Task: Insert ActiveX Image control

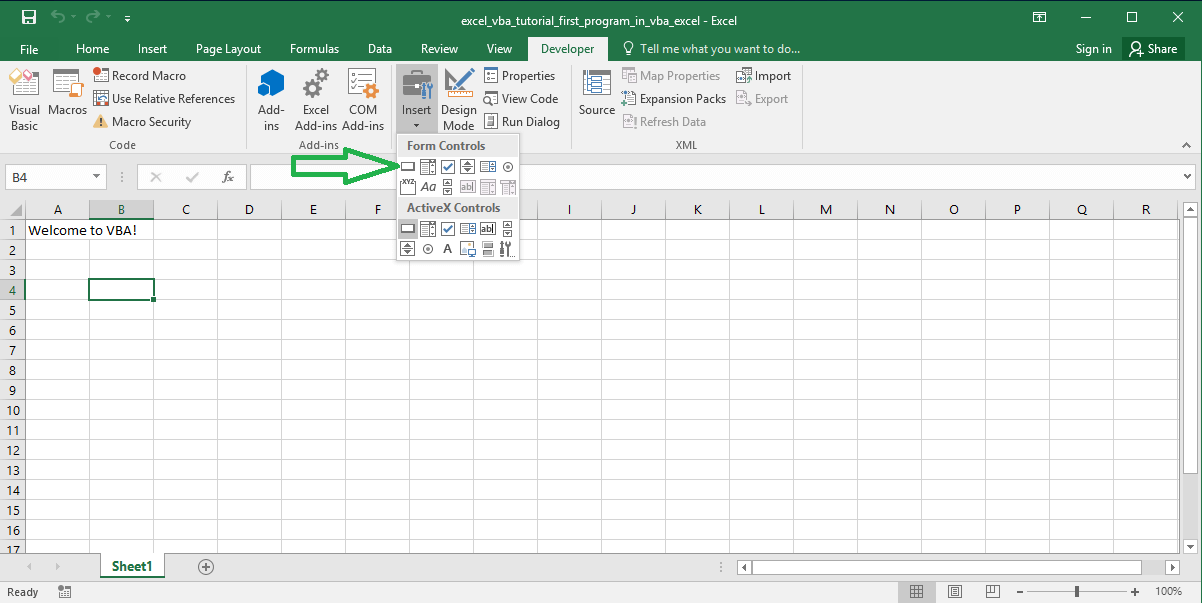Action: 467,249
